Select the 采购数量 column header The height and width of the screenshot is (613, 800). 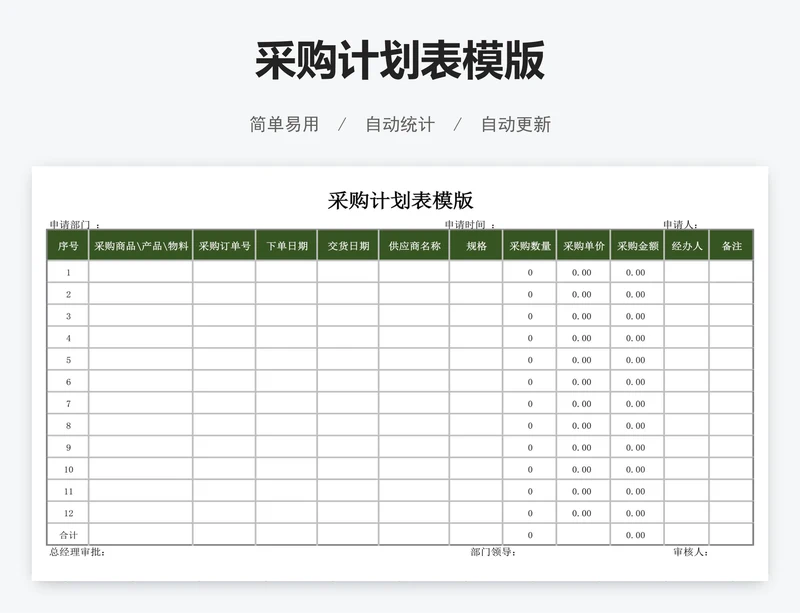[530, 246]
